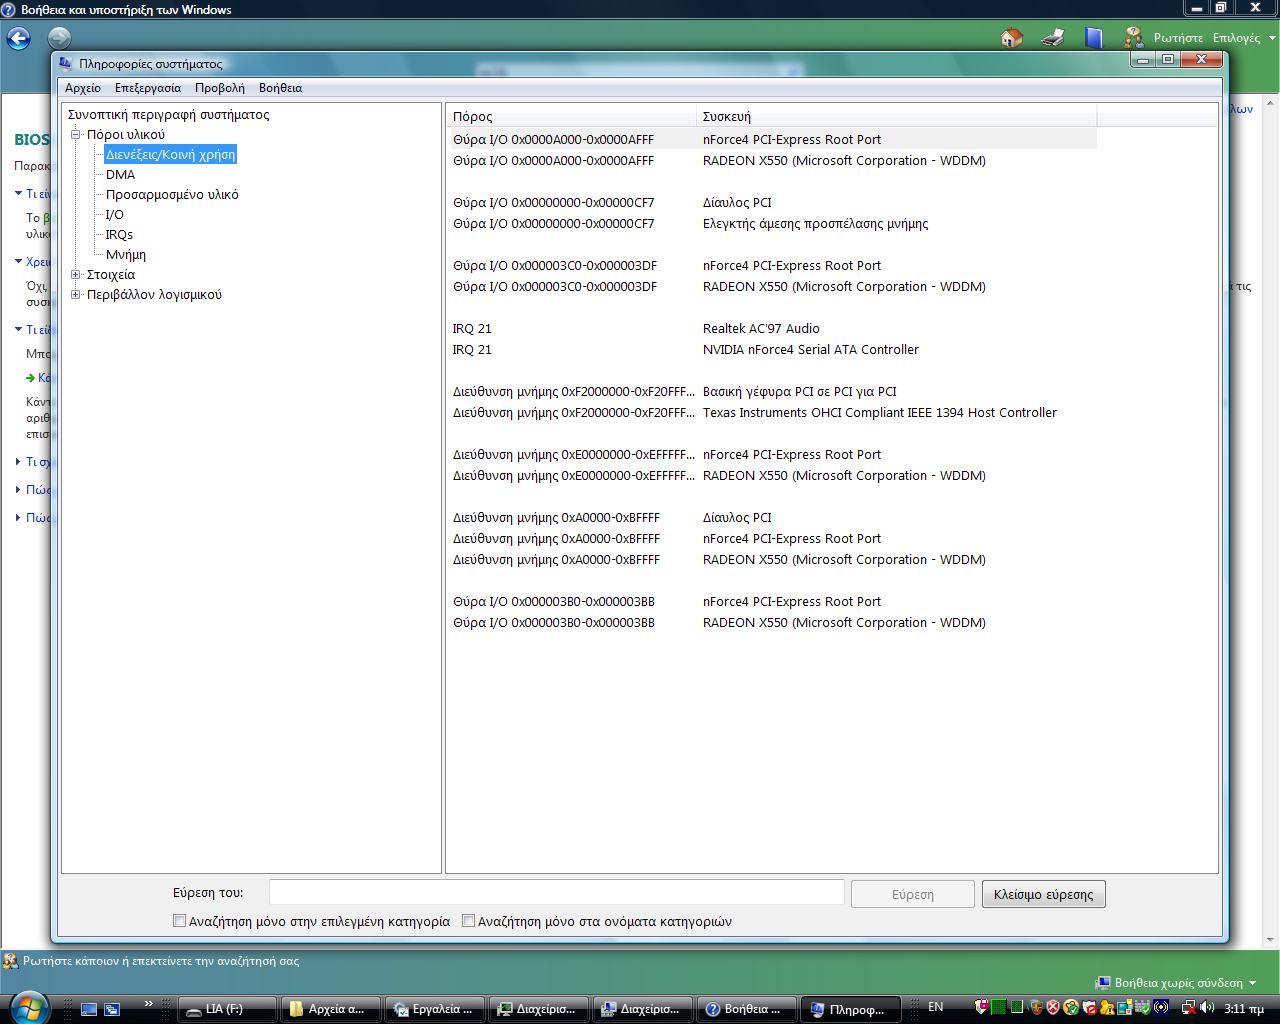This screenshot has height=1024, width=1280.
Task: Click the volume speaker tray icon
Action: [x=1206, y=1007]
